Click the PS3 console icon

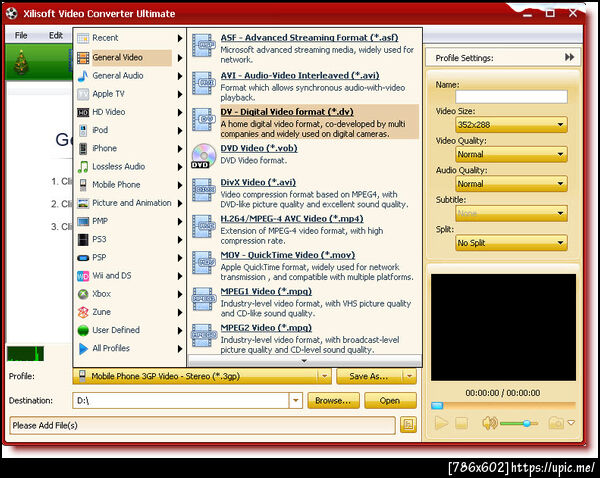83,240
